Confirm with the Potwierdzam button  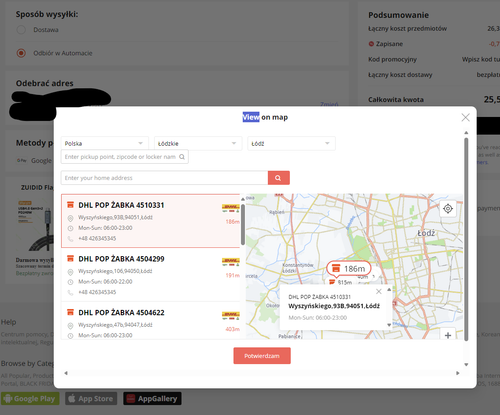[262, 356]
